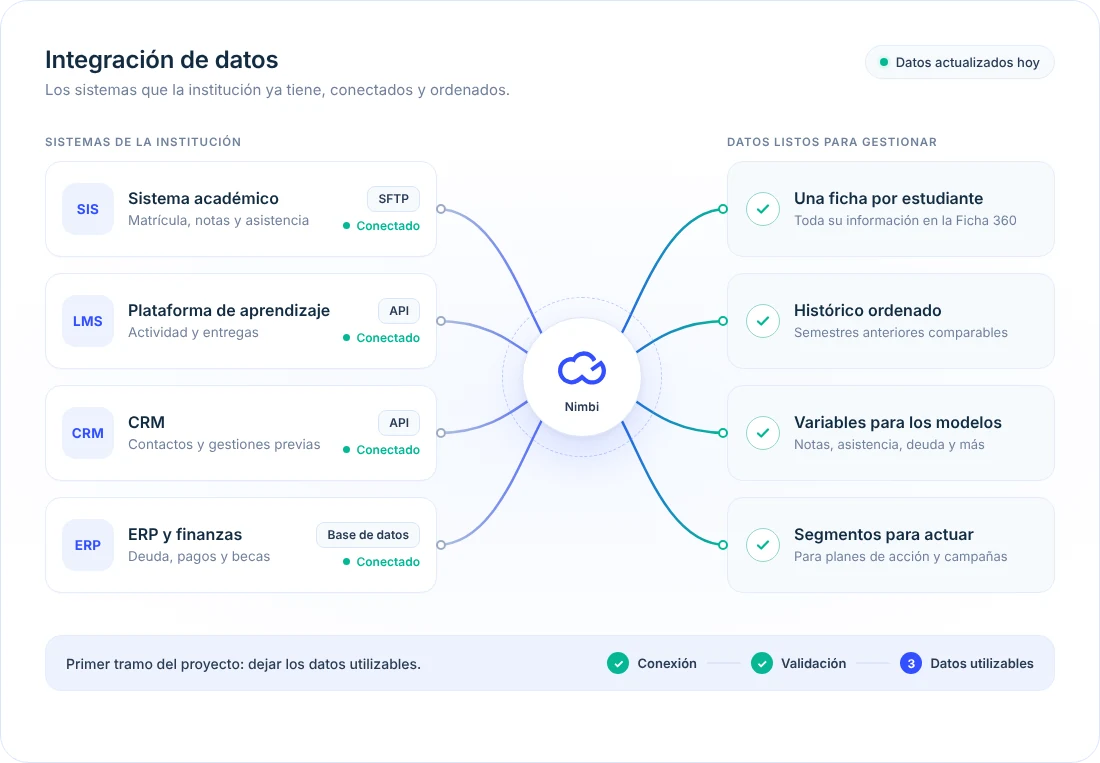1100x763 pixels.
Task: Click SISTEMAS DE LA INSTITUCIÓN section label
Action: (x=143, y=142)
